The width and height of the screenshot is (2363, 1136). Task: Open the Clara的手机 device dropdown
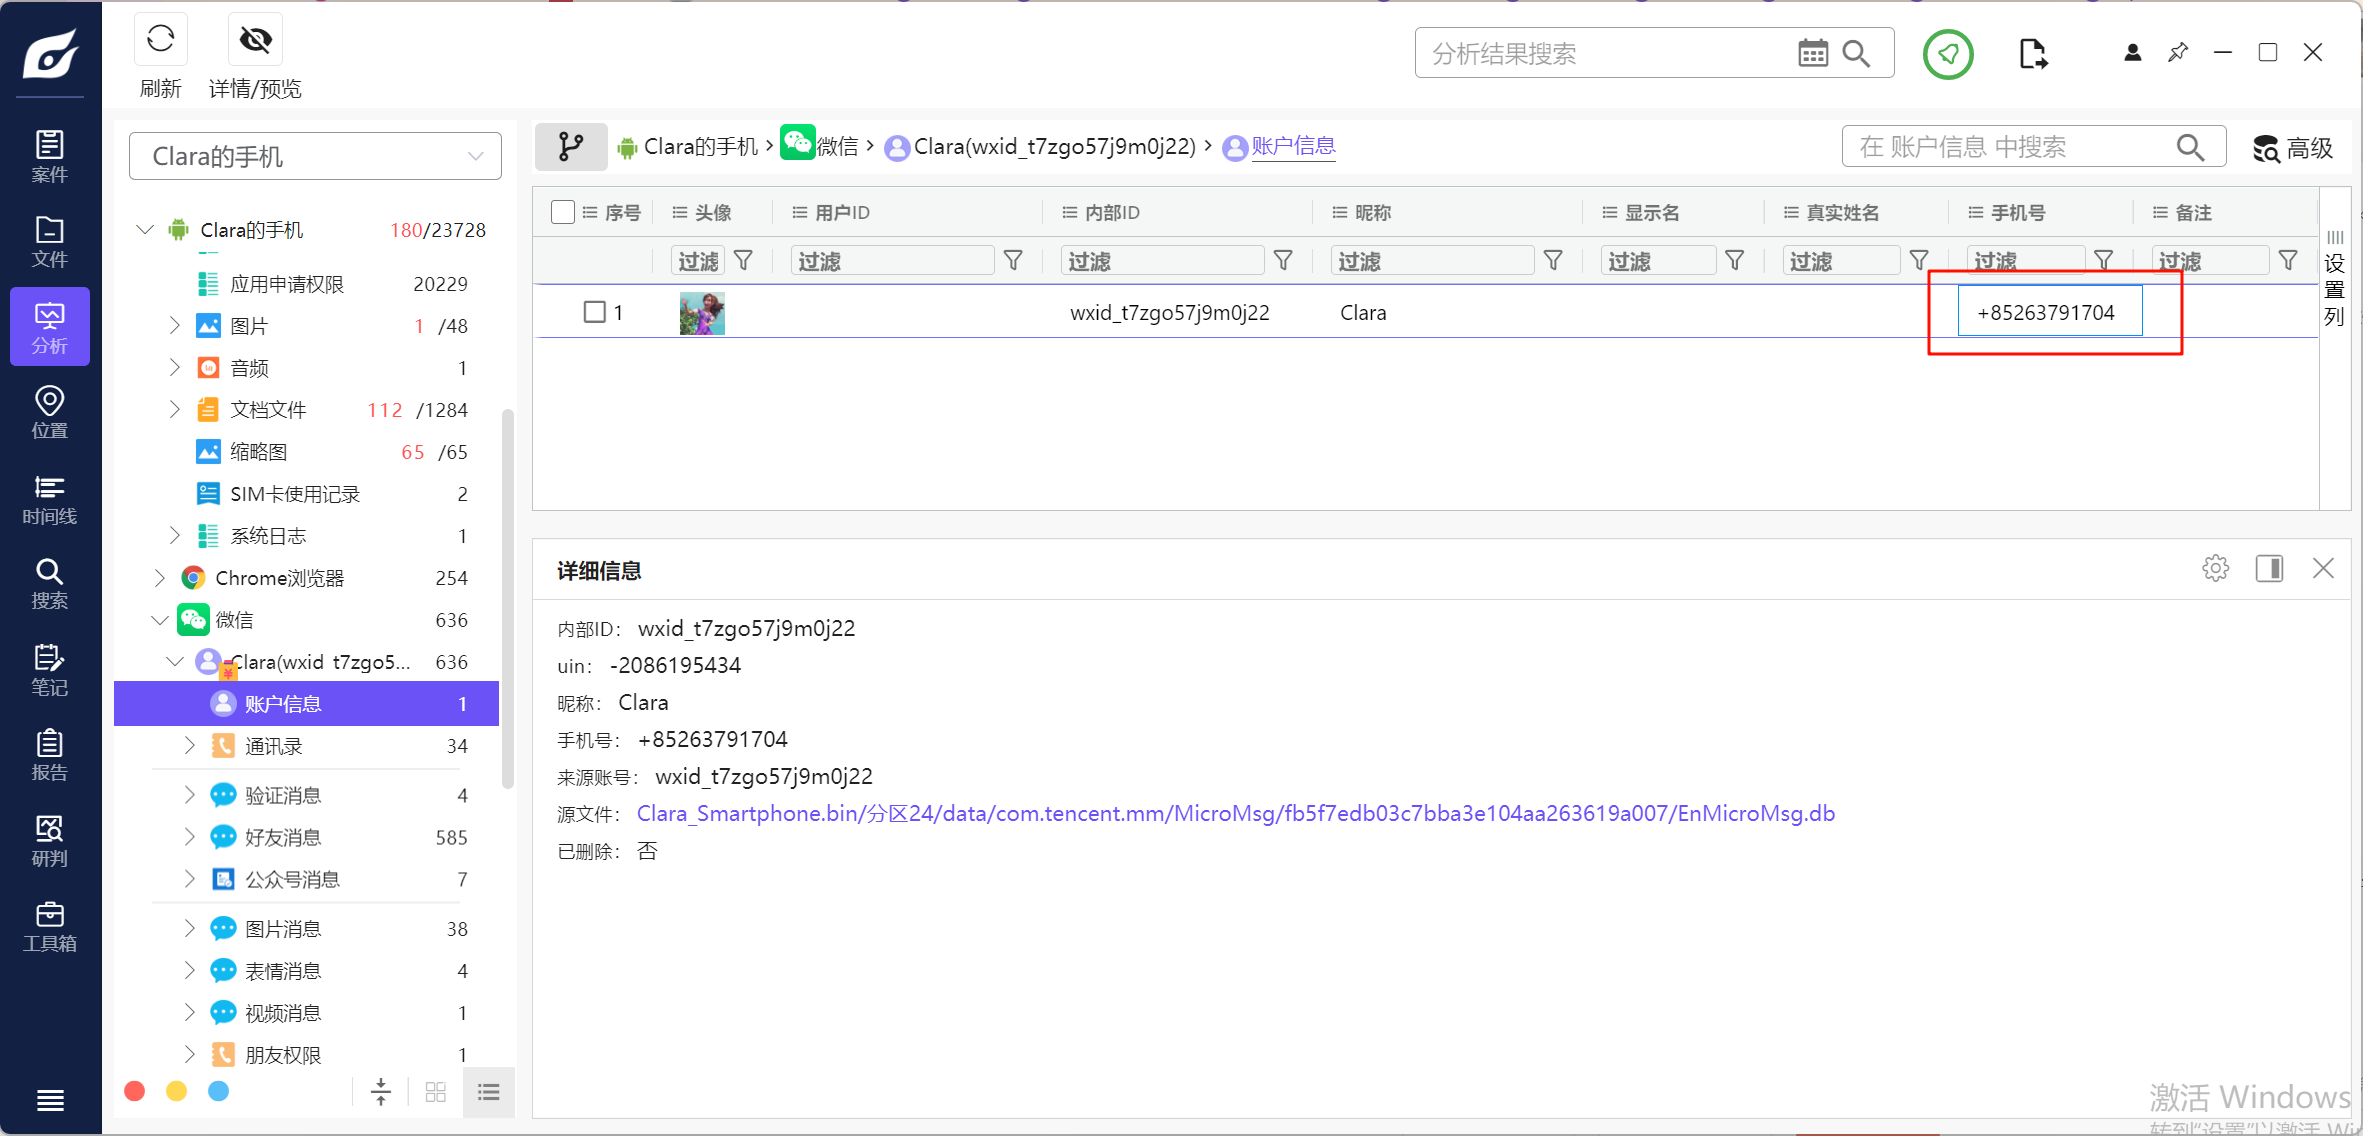tap(315, 156)
